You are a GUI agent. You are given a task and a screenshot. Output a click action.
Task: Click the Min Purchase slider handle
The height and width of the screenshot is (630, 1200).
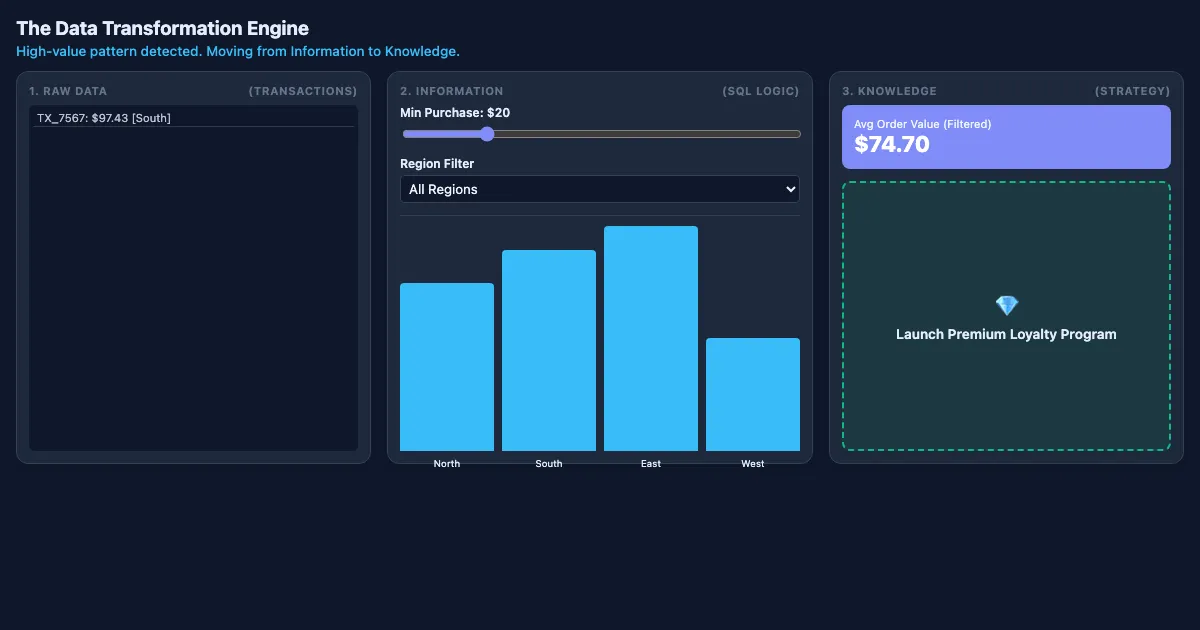tap(487, 134)
